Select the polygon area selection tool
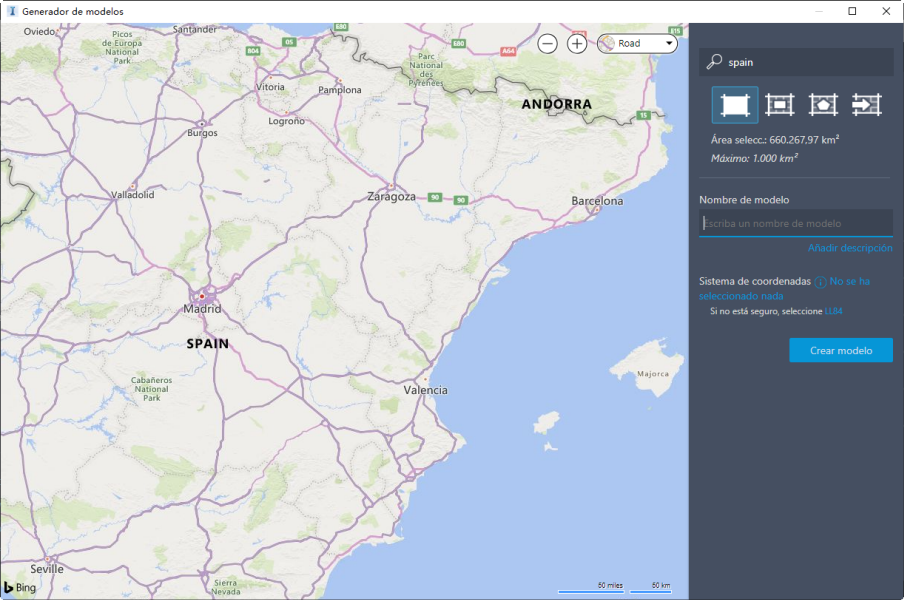The height and width of the screenshot is (600, 904). coord(823,105)
